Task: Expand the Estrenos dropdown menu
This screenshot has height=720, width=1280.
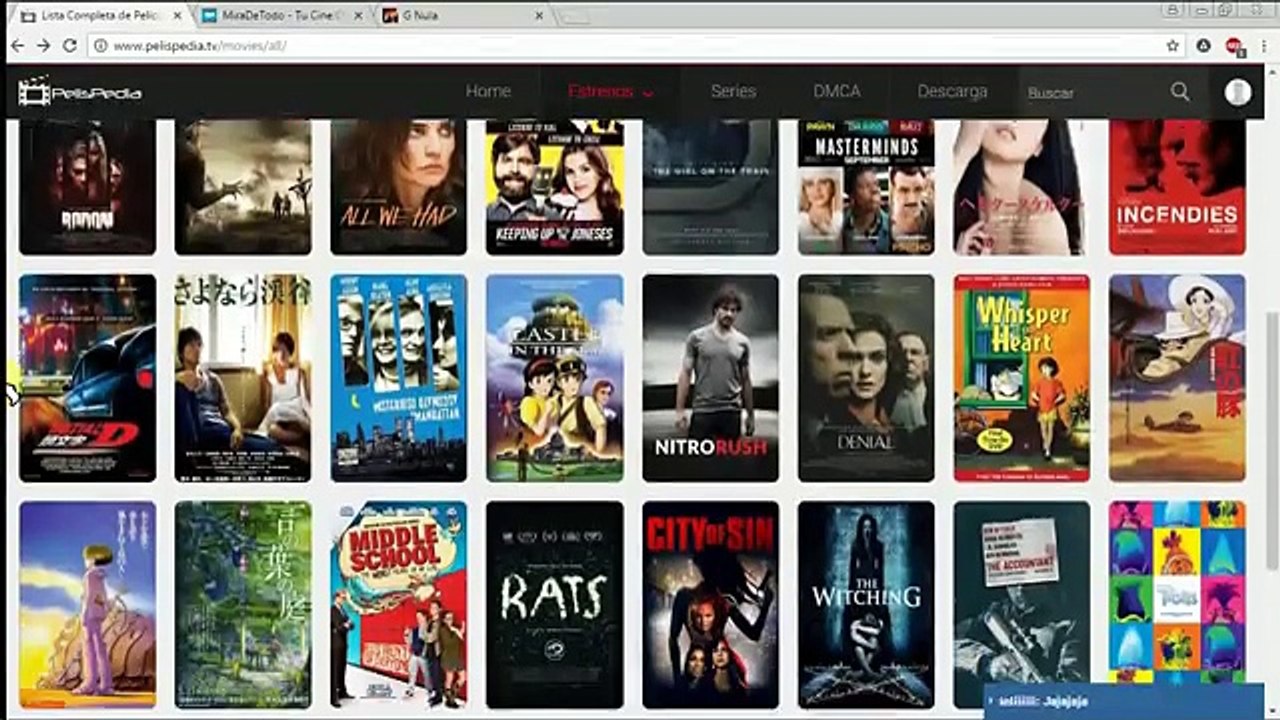Action: [611, 91]
